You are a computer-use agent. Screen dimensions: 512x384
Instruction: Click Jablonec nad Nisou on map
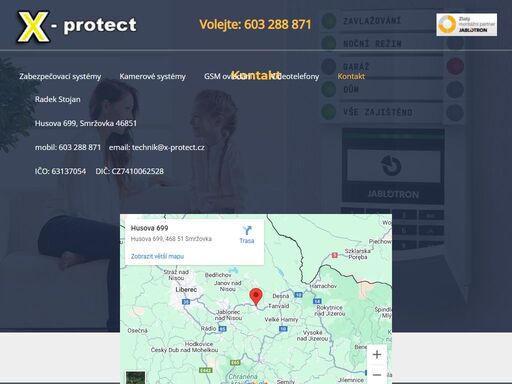pyautogui.click(x=228, y=315)
